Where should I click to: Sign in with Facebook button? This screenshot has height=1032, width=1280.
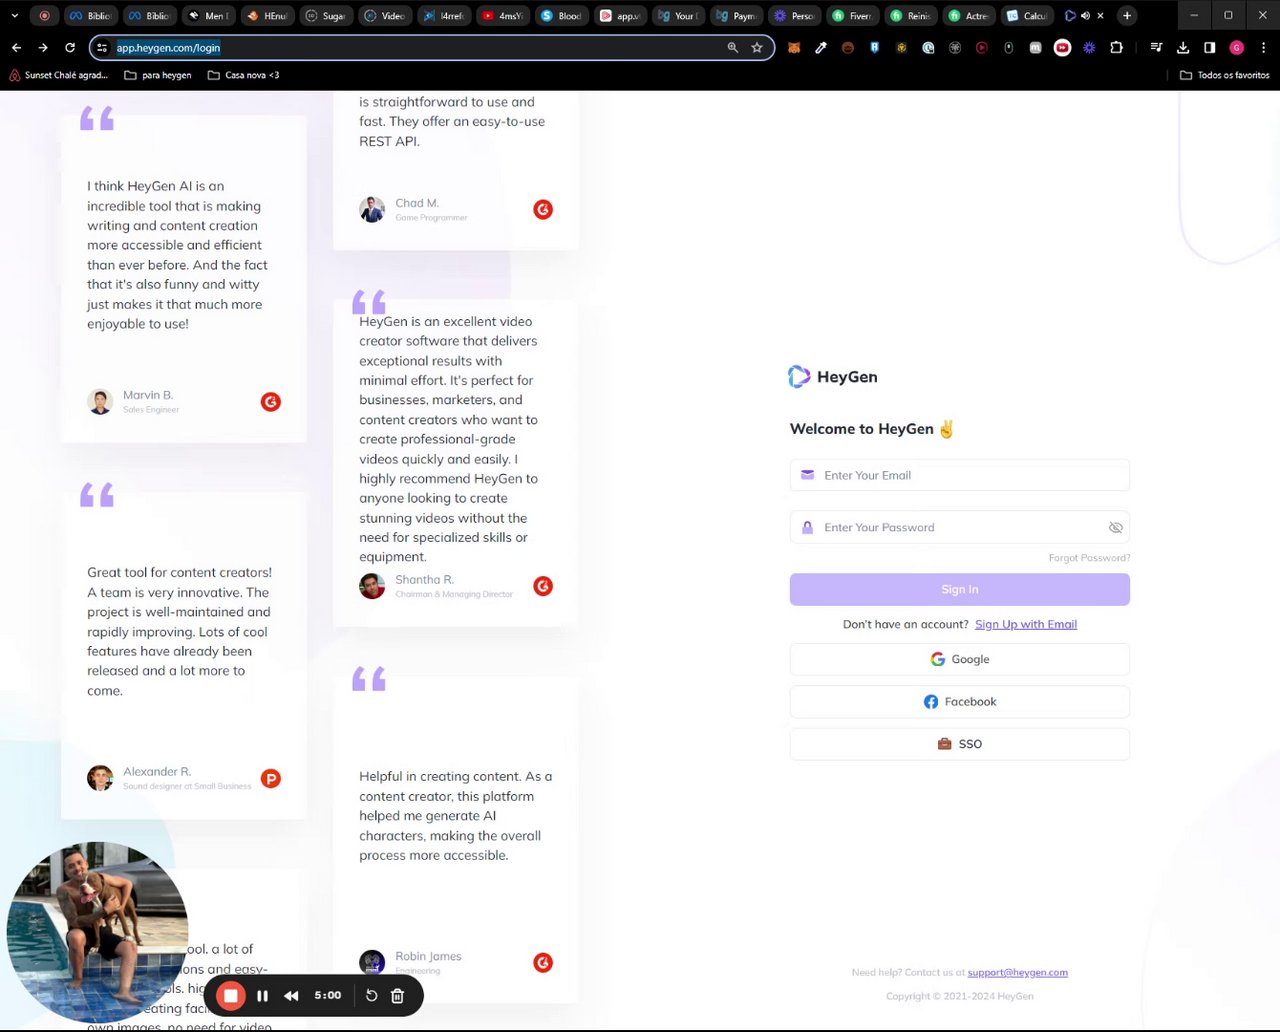coord(960,702)
